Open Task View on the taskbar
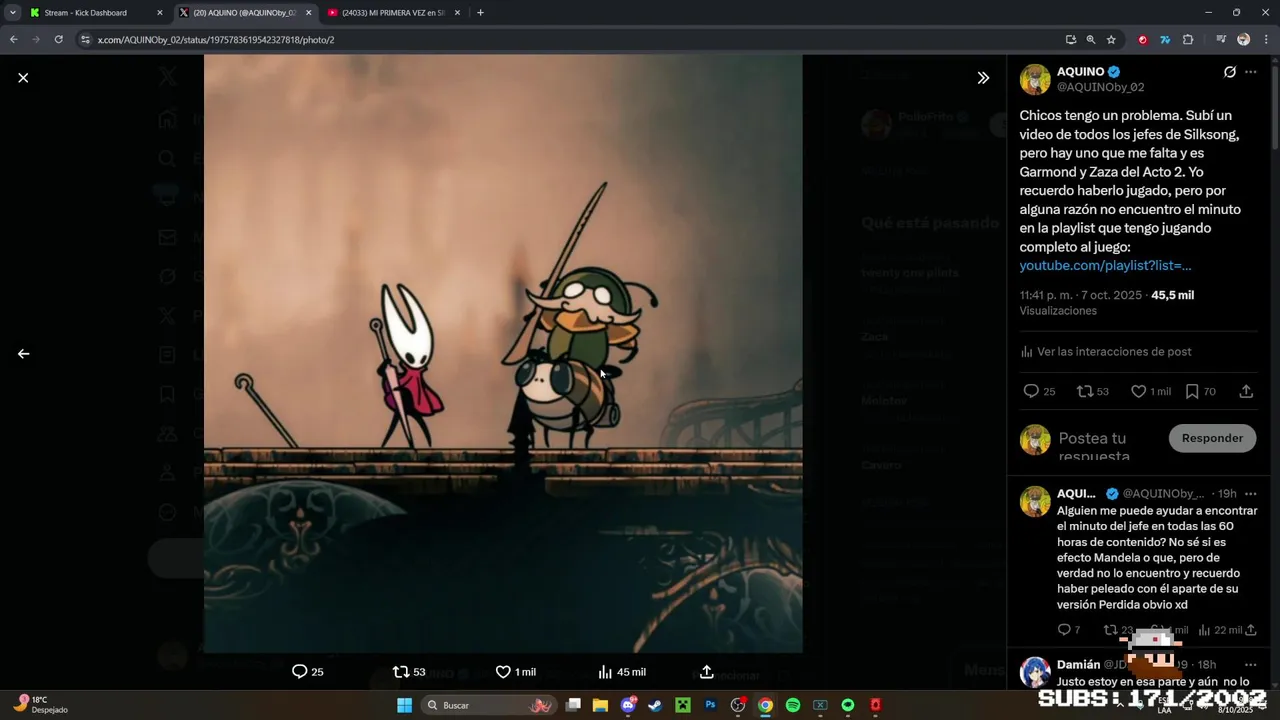 point(573,705)
